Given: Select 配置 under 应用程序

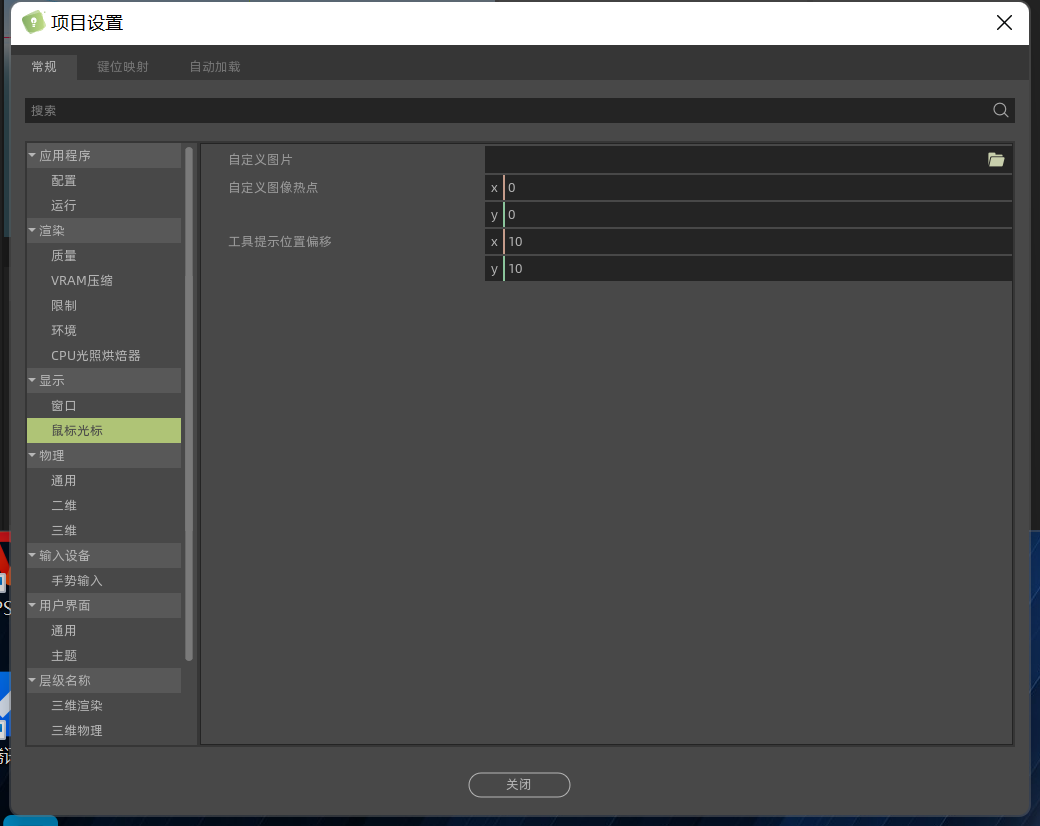Looking at the screenshot, I should (x=103, y=180).
